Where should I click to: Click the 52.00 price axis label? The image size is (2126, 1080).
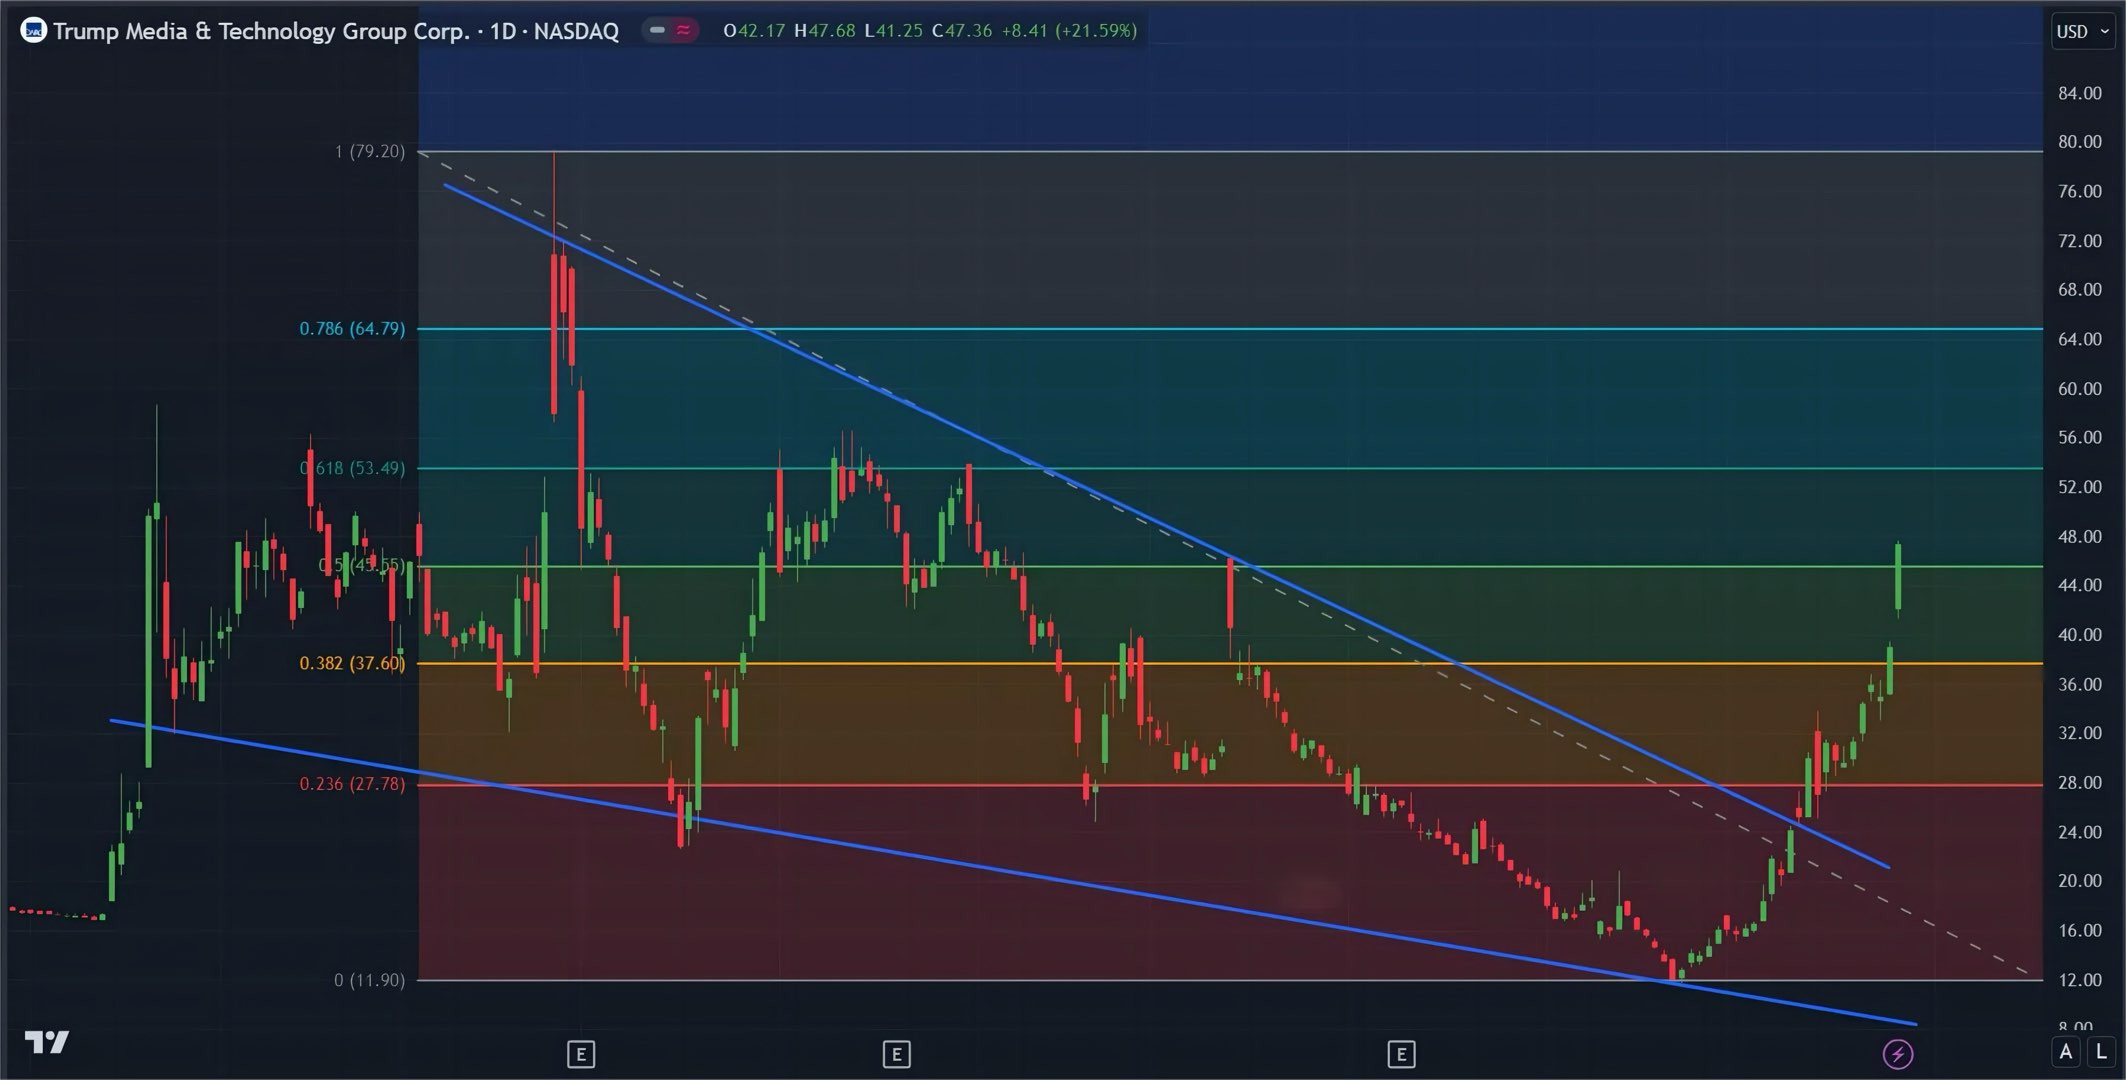2080,487
